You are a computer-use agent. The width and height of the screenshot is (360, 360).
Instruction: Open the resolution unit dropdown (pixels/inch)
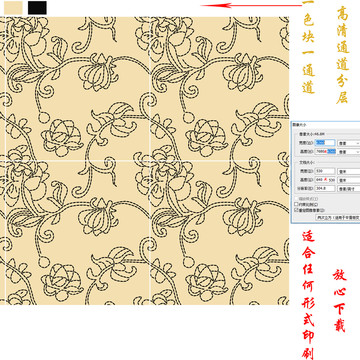[x=349, y=189]
